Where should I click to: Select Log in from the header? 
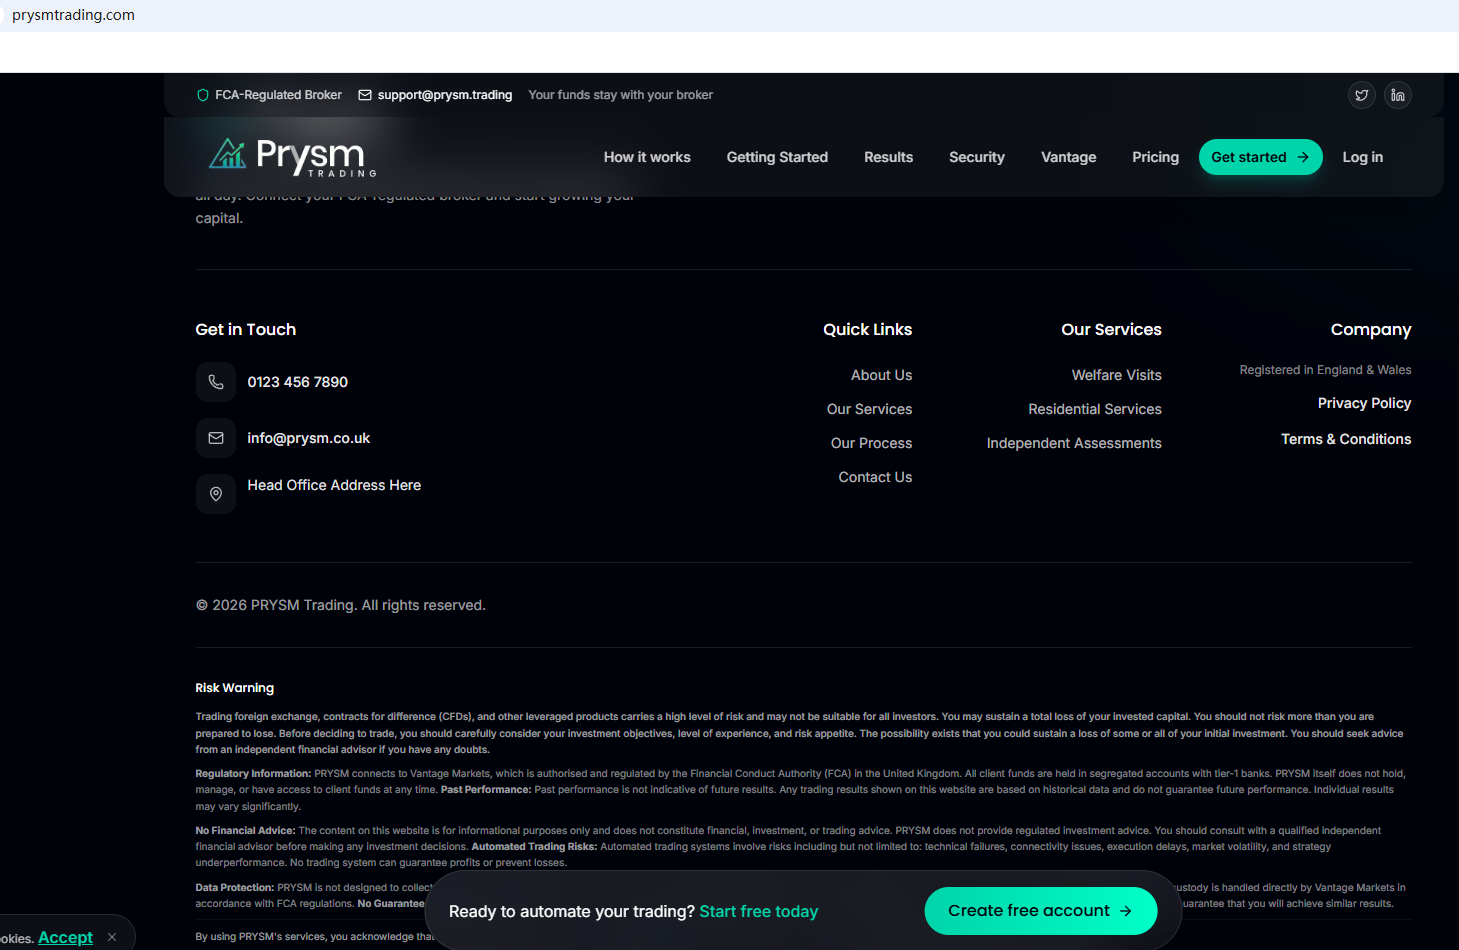[x=1362, y=157]
